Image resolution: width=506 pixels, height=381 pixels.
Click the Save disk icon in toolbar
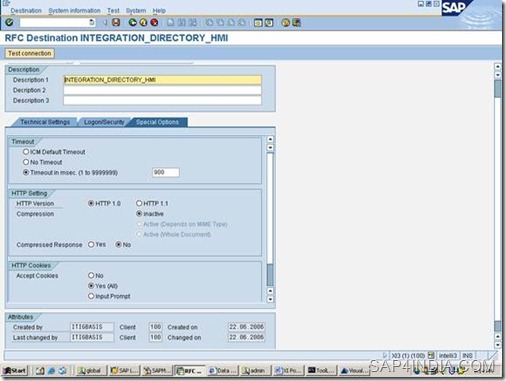[116, 22]
